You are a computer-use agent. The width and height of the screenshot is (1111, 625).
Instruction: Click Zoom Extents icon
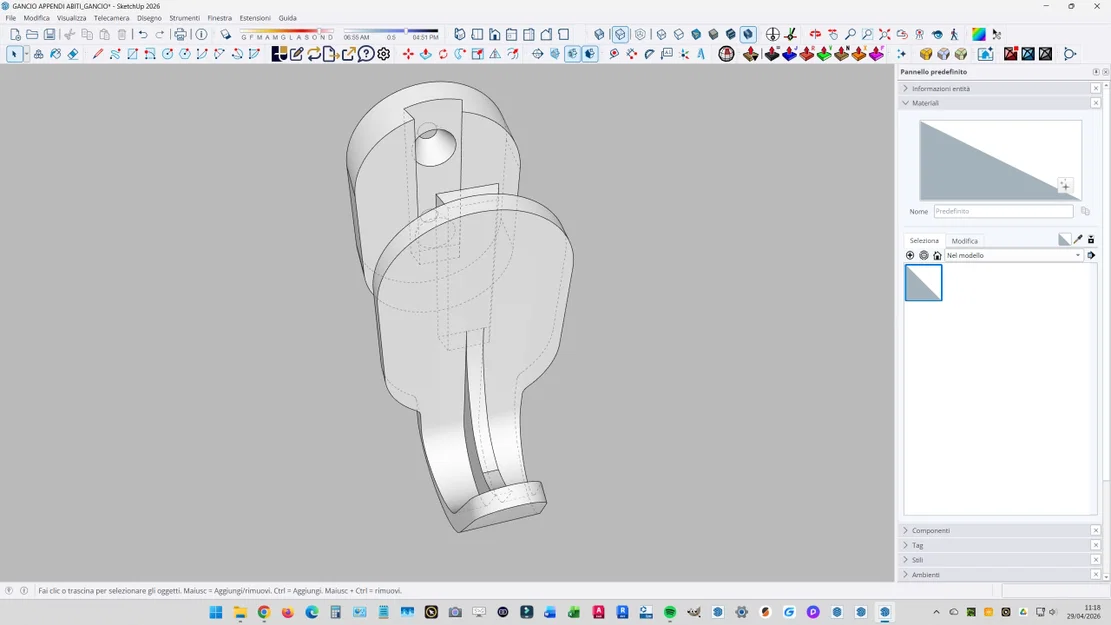[885, 34]
